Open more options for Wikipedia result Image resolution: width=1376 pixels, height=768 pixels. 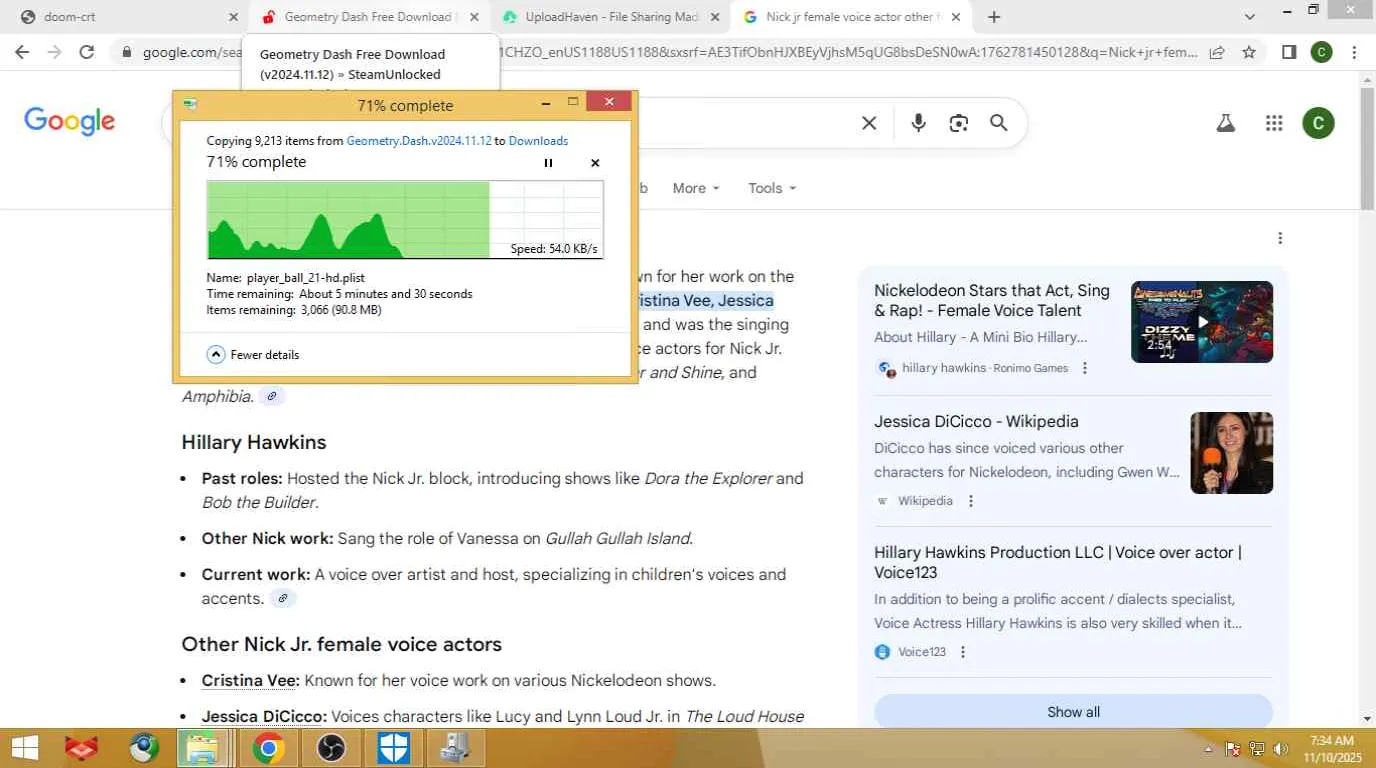(971, 501)
